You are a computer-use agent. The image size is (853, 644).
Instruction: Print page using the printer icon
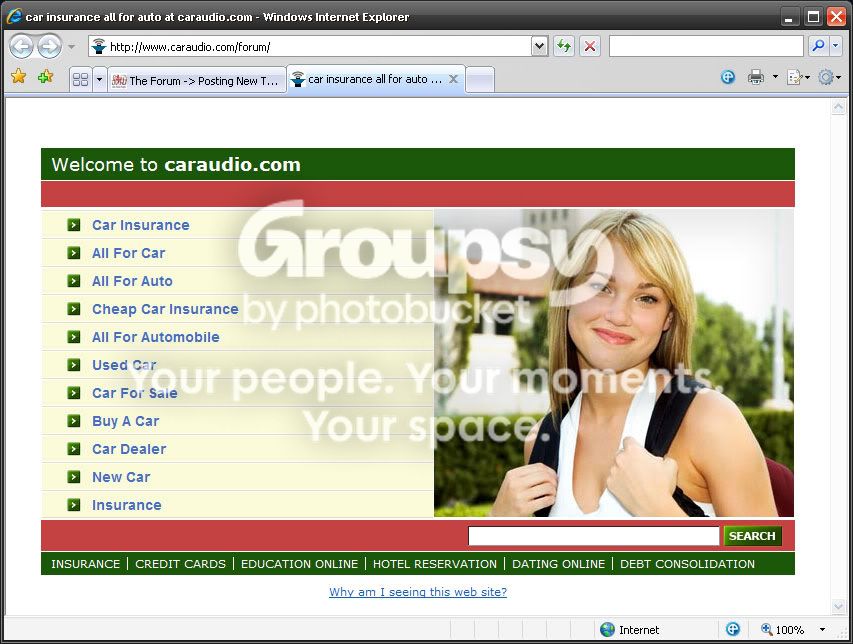(756, 77)
